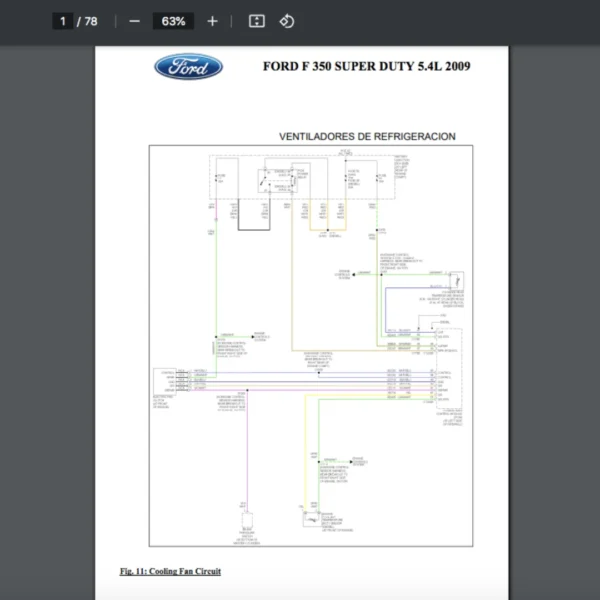Image resolution: width=600 pixels, height=600 pixels.
Task: Rotate the document with the rotate icon
Action: [x=286, y=21]
